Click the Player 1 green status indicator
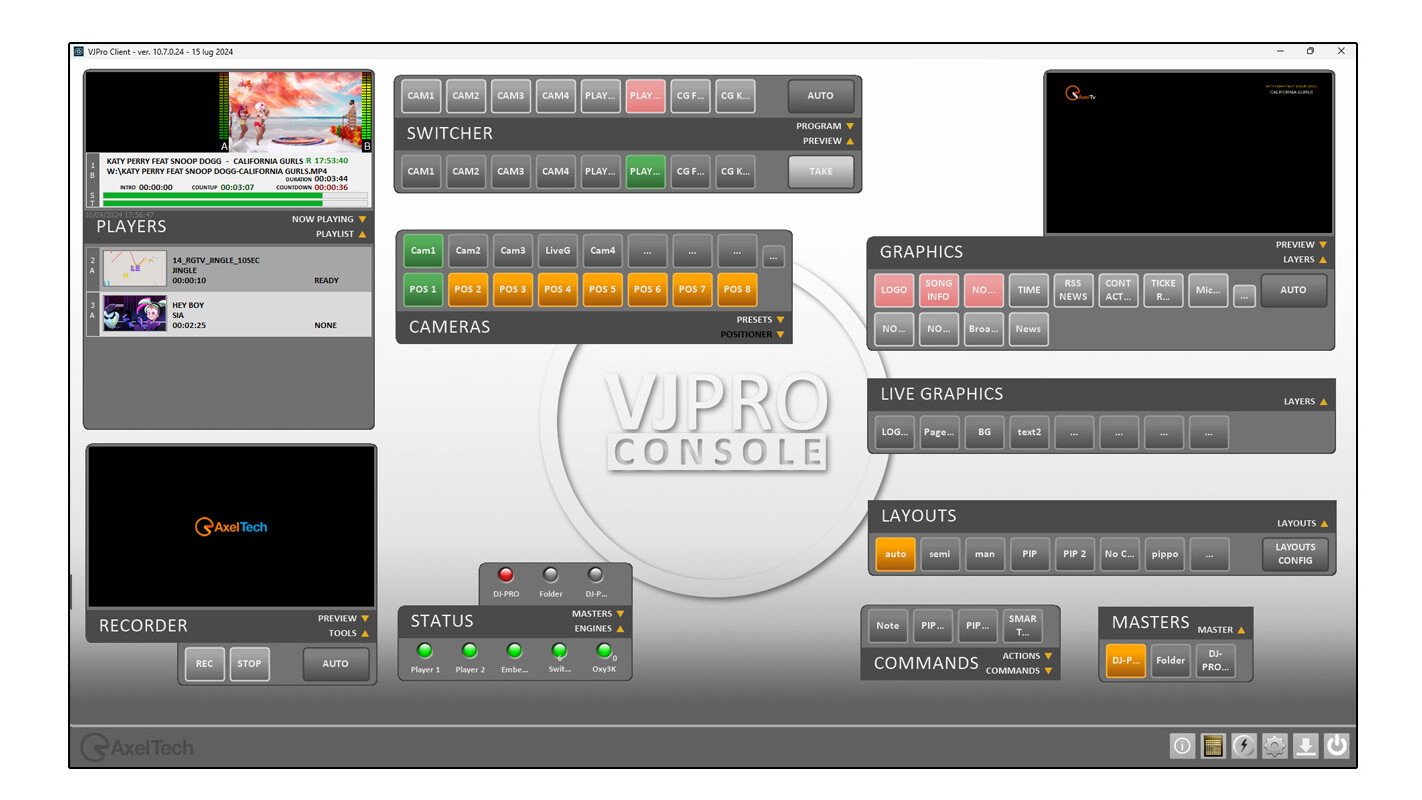Image resolution: width=1422 pixels, height=800 pixels. pyautogui.click(x=425, y=651)
